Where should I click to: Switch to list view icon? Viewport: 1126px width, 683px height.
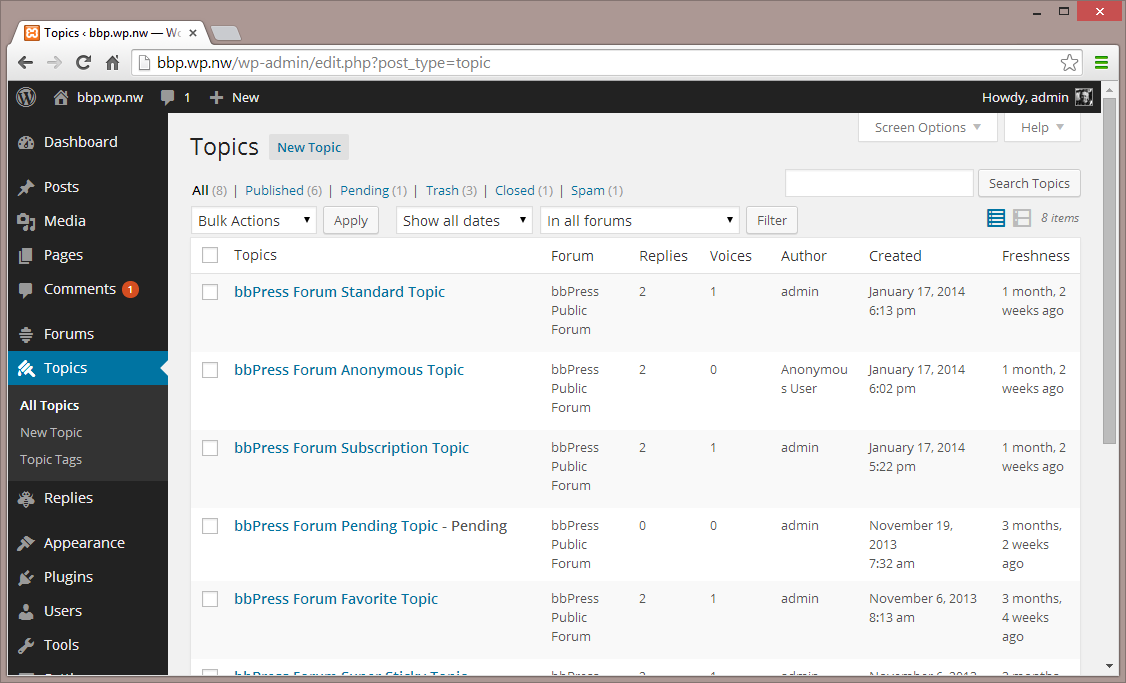pos(996,218)
